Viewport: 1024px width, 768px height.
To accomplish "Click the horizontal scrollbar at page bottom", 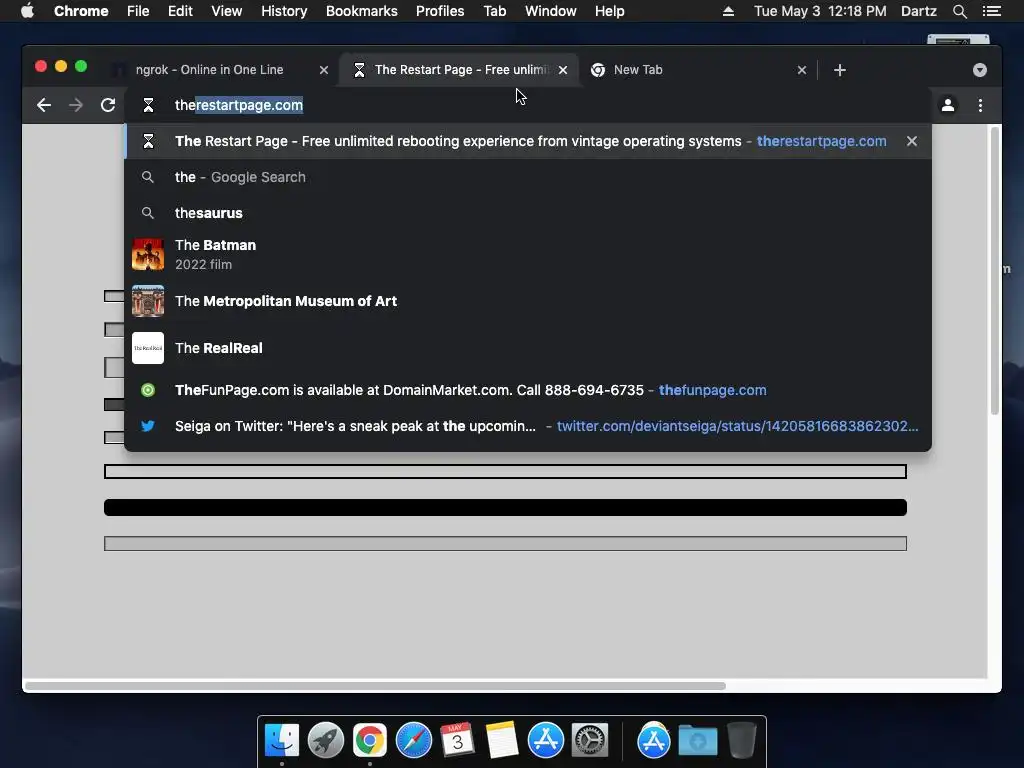I will pos(375,686).
